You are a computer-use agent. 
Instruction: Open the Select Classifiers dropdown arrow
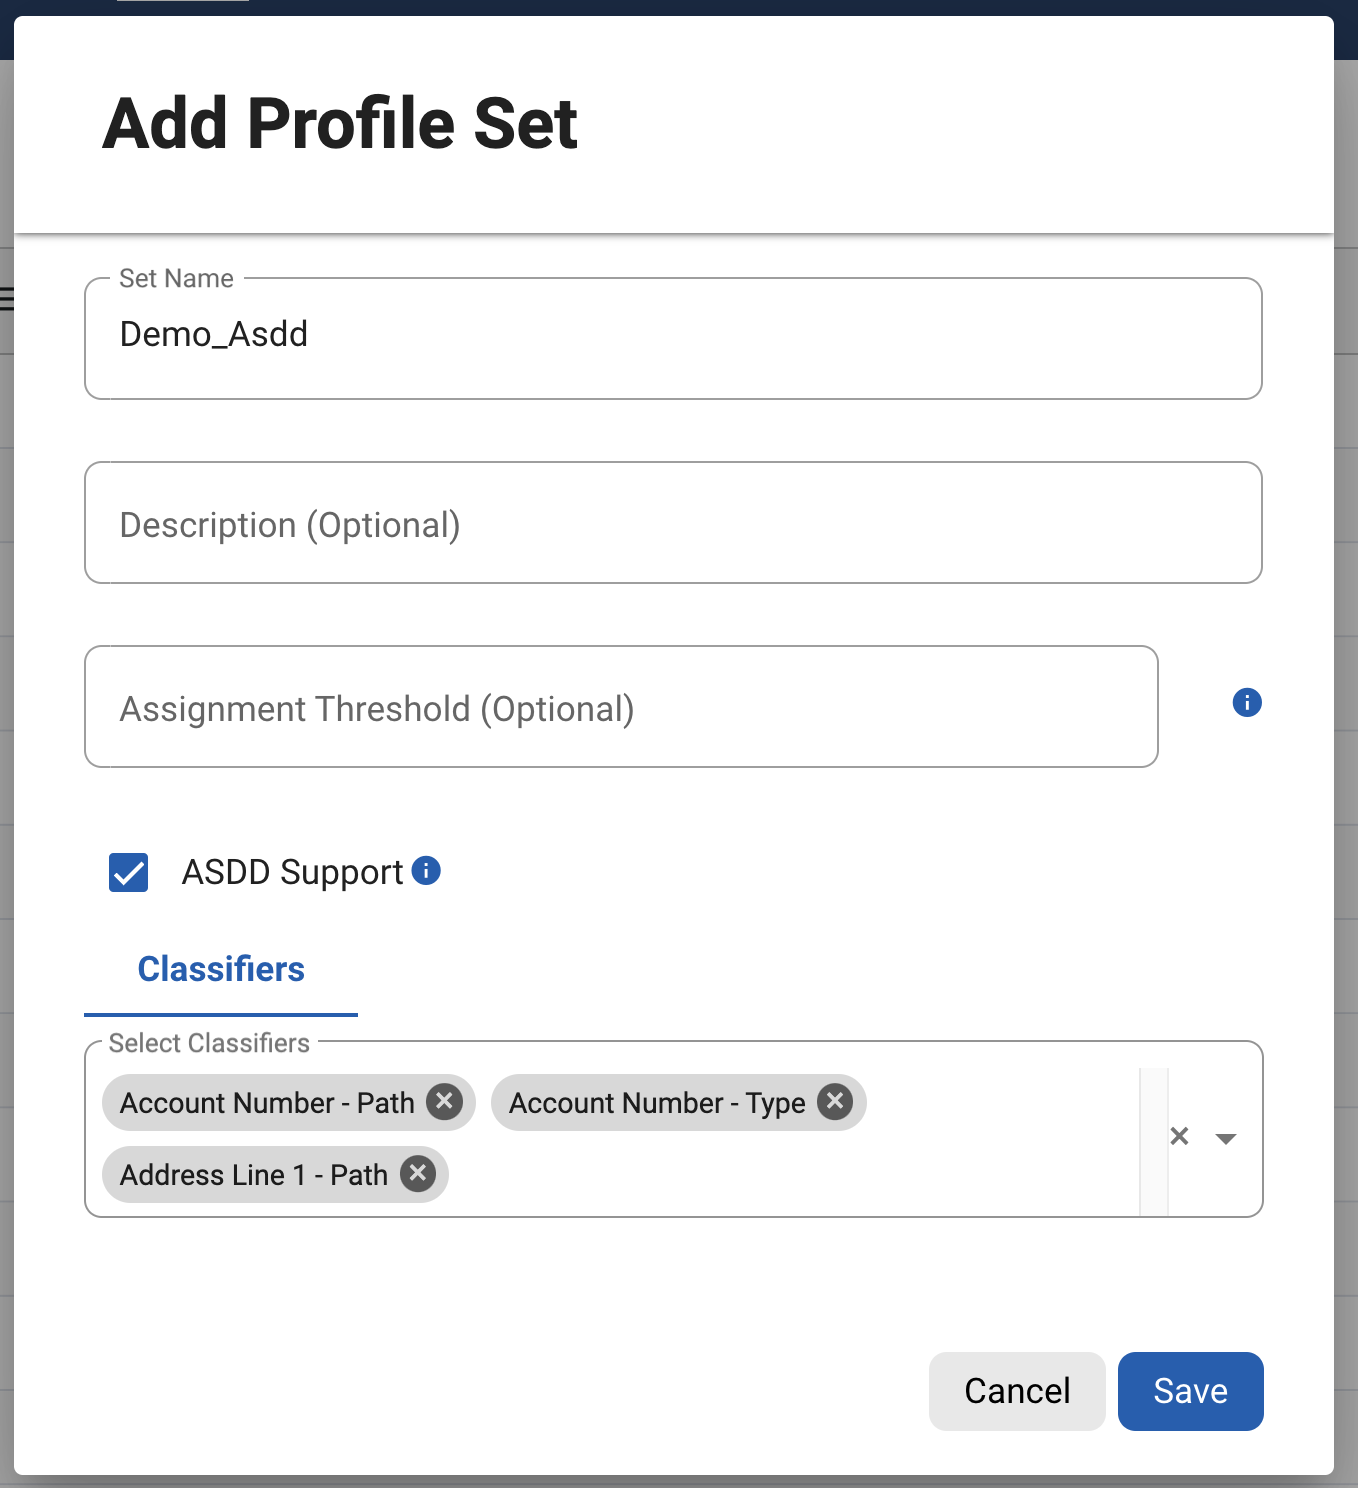(x=1226, y=1138)
